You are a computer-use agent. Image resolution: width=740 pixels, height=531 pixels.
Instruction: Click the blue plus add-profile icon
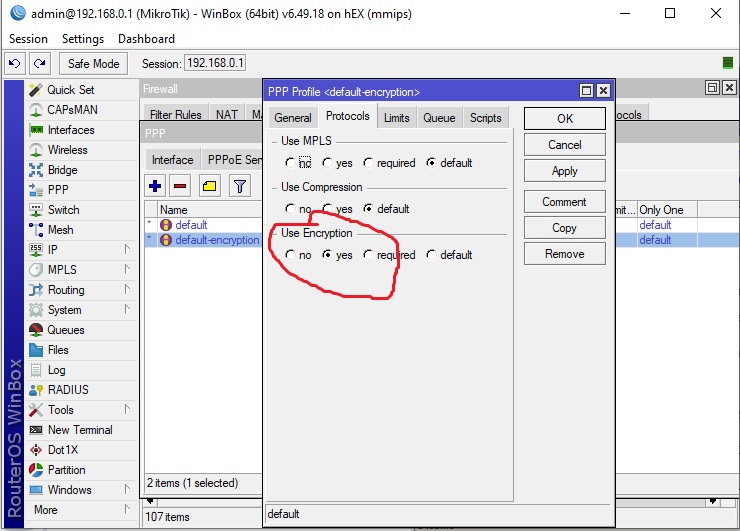(x=155, y=186)
